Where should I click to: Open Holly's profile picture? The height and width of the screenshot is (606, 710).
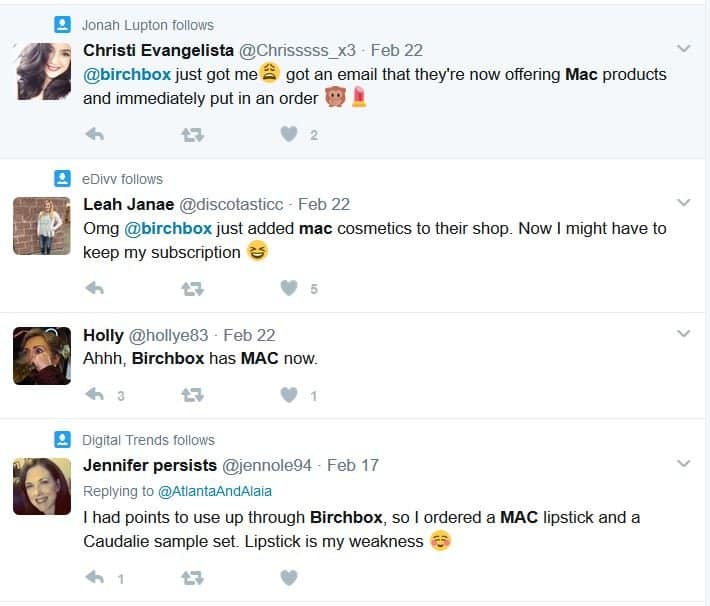tap(42, 355)
